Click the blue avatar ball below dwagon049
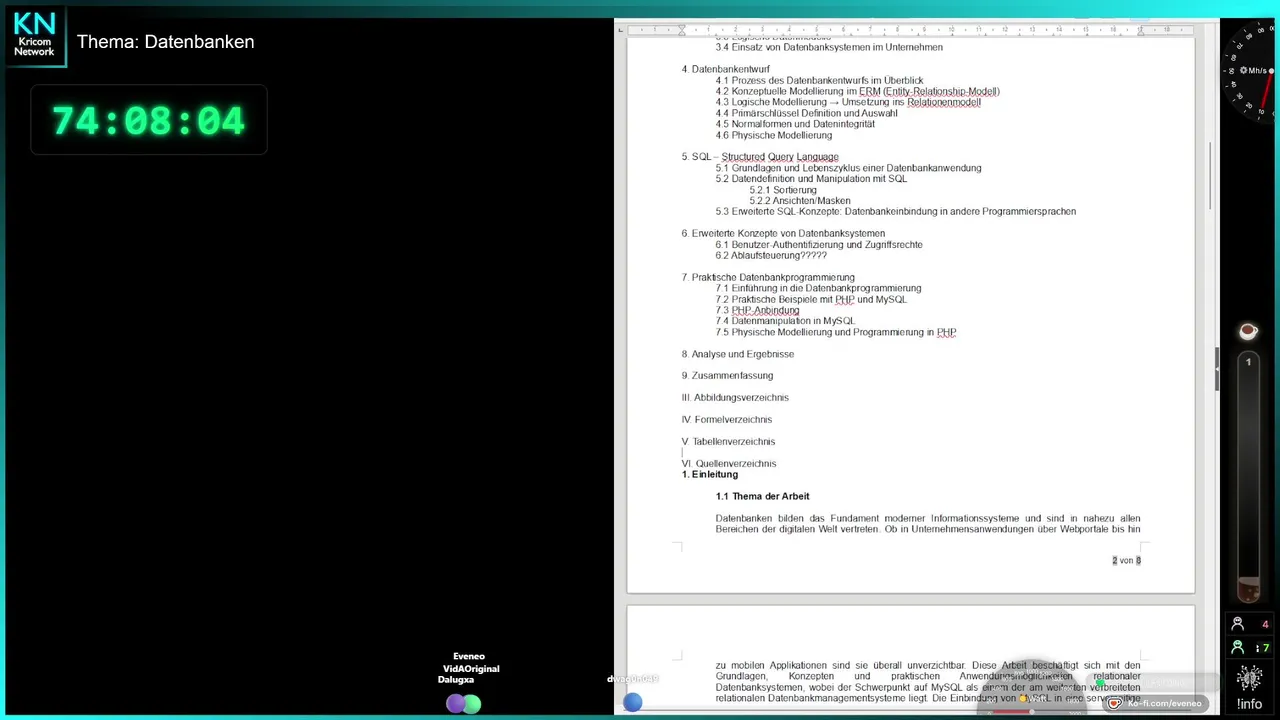The image size is (1280, 720). [632, 703]
